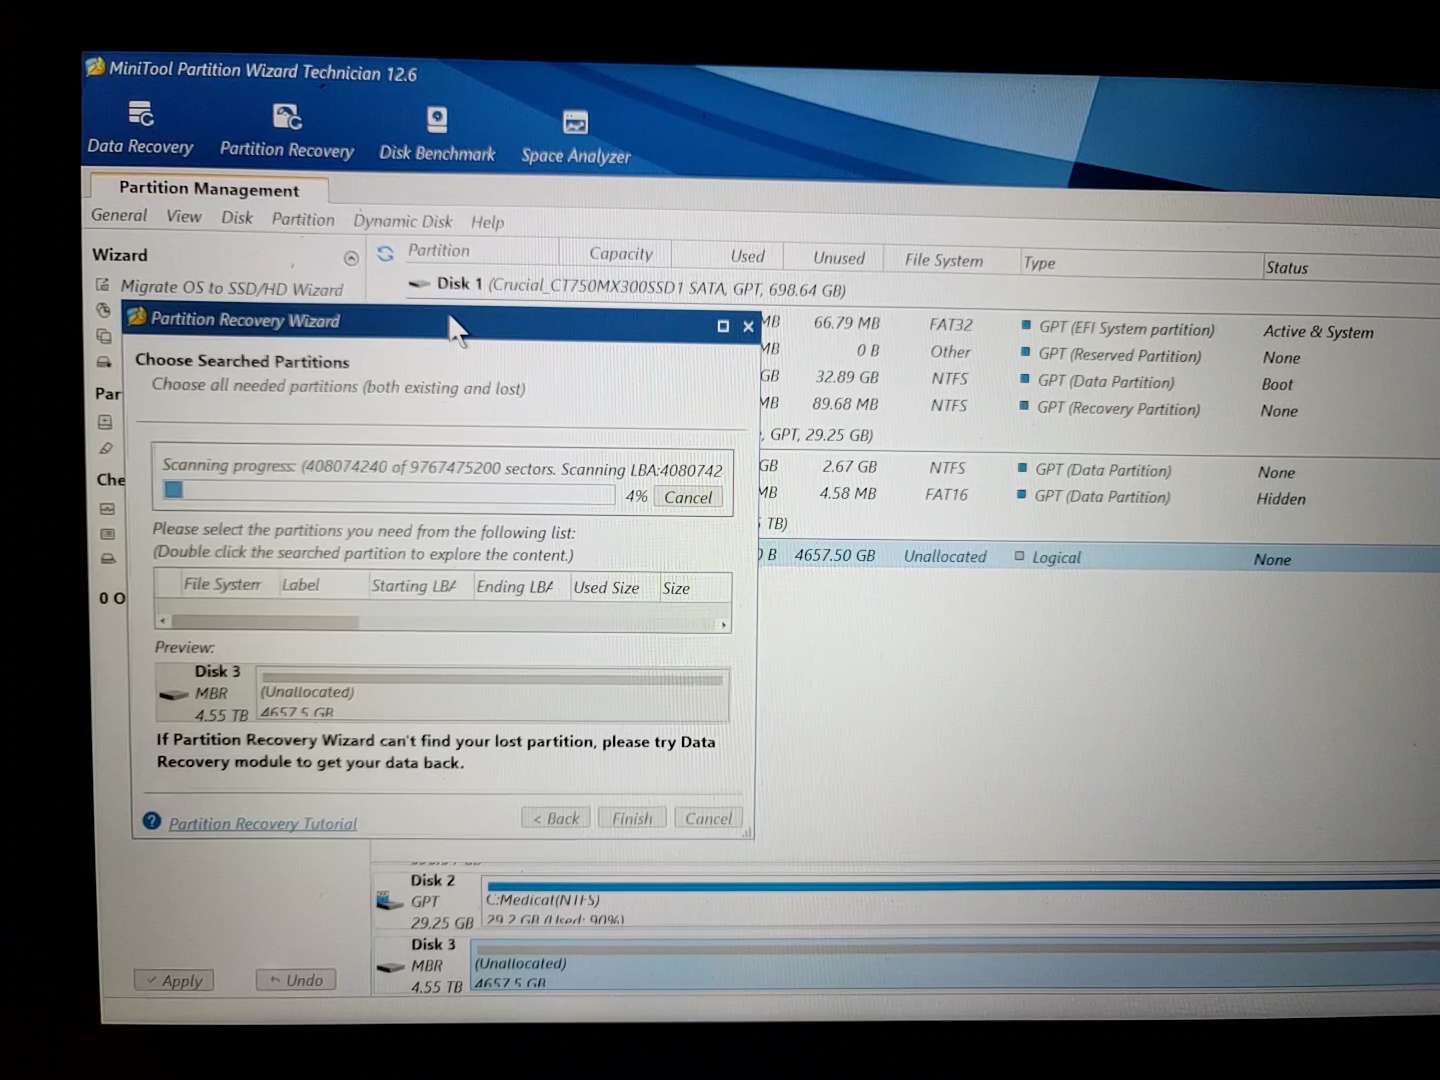The width and height of the screenshot is (1440, 1080).
Task: Click the Finish button in wizard
Action: point(632,818)
